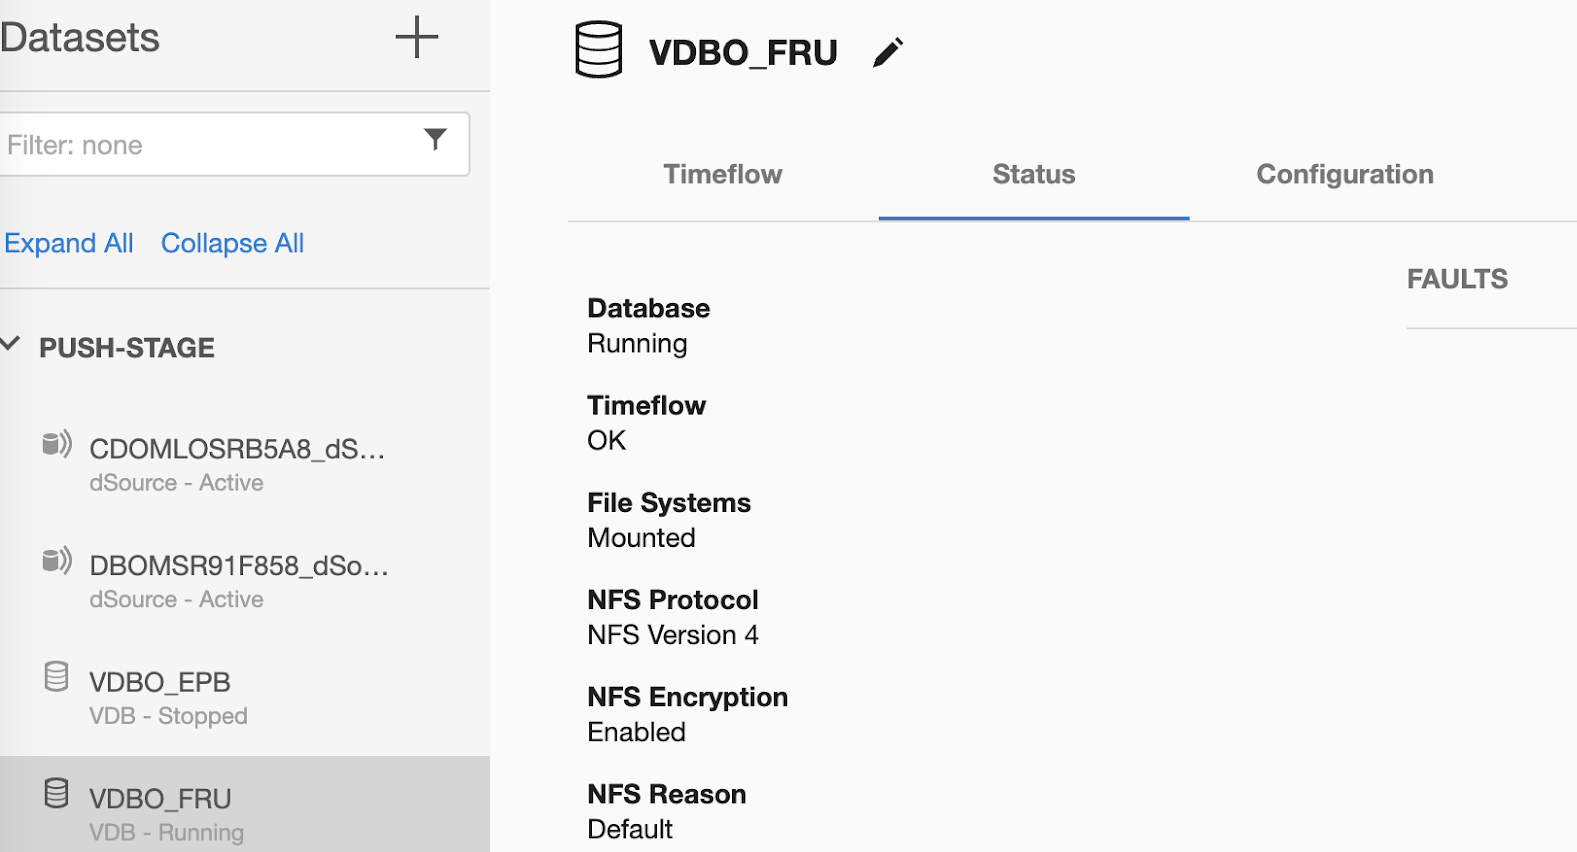Click the Expand All link

coord(69,243)
